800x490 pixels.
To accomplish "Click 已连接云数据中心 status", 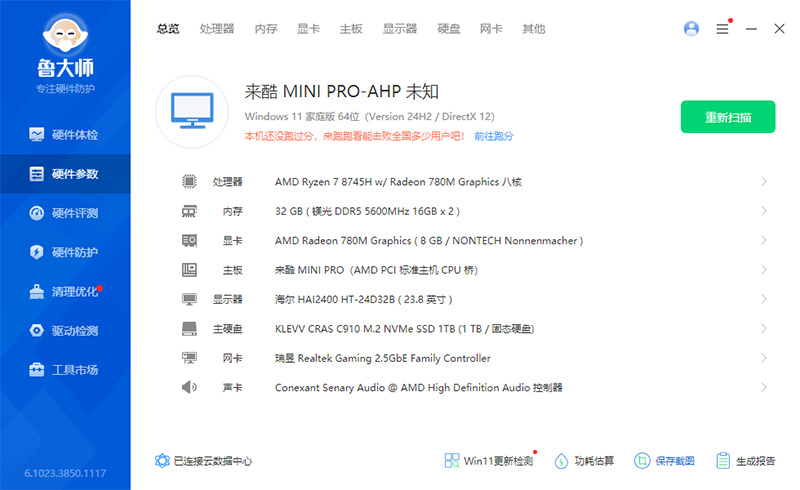I will pyautogui.click(x=204, y=461).
